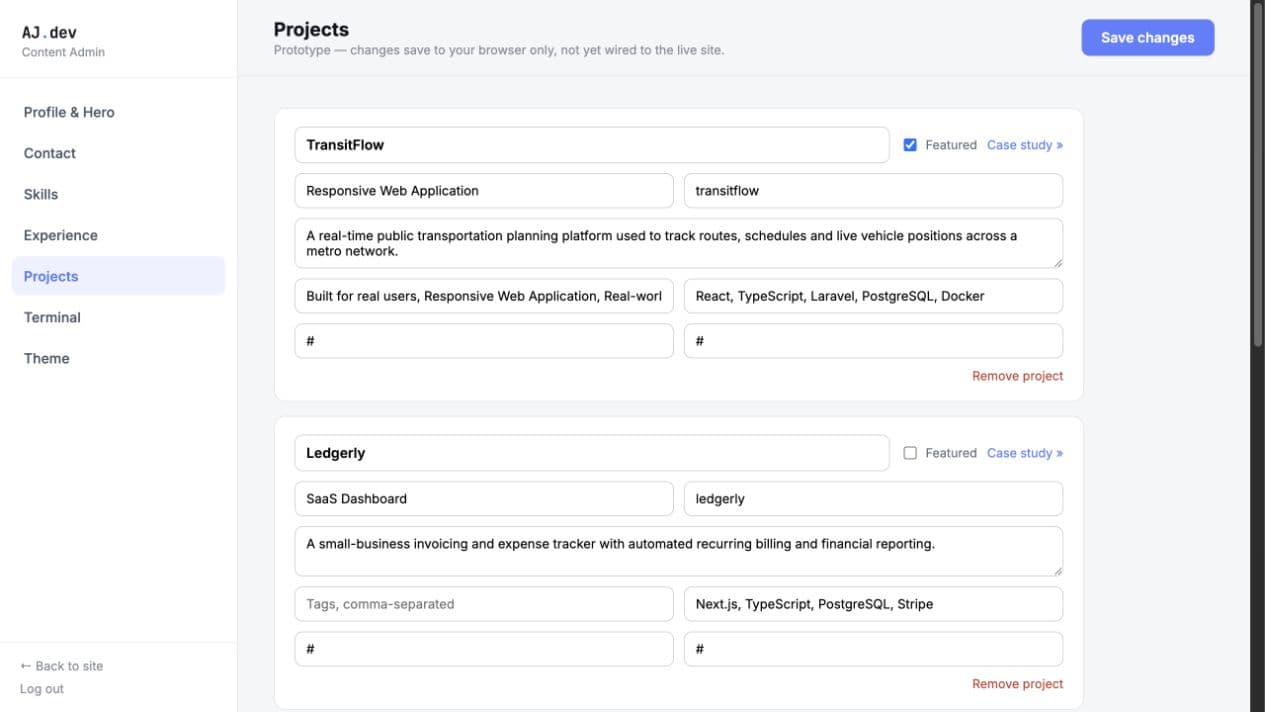Open the Skills section
The height and width of the screenshot is (712, 1265).
[118, 194]
